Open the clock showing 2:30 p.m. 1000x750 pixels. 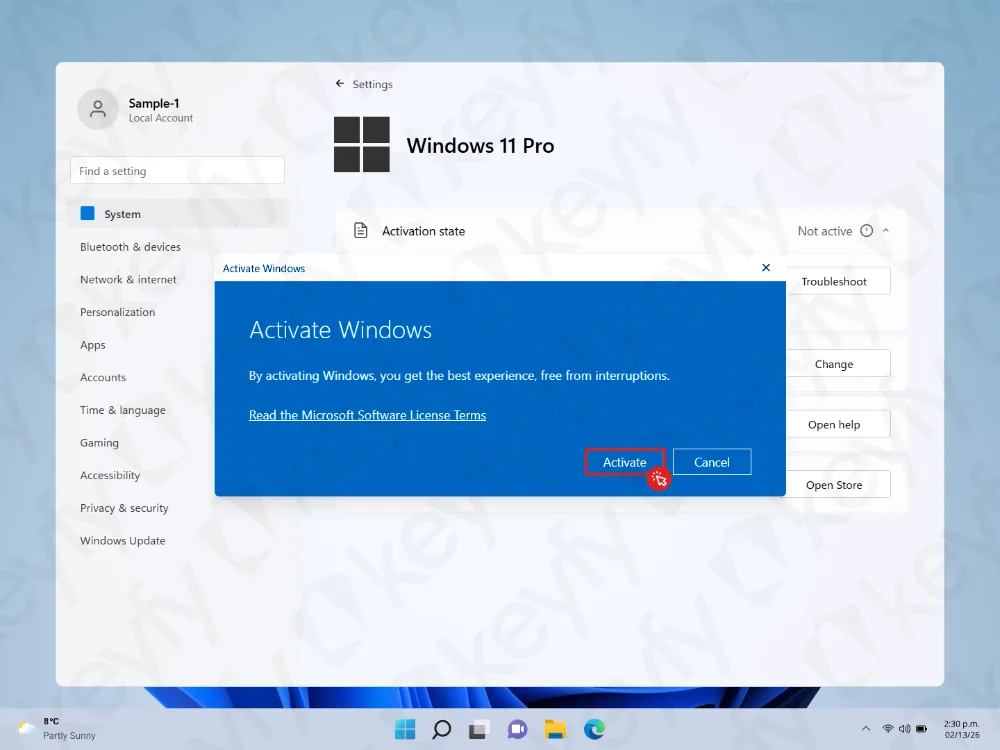point(961,729)
